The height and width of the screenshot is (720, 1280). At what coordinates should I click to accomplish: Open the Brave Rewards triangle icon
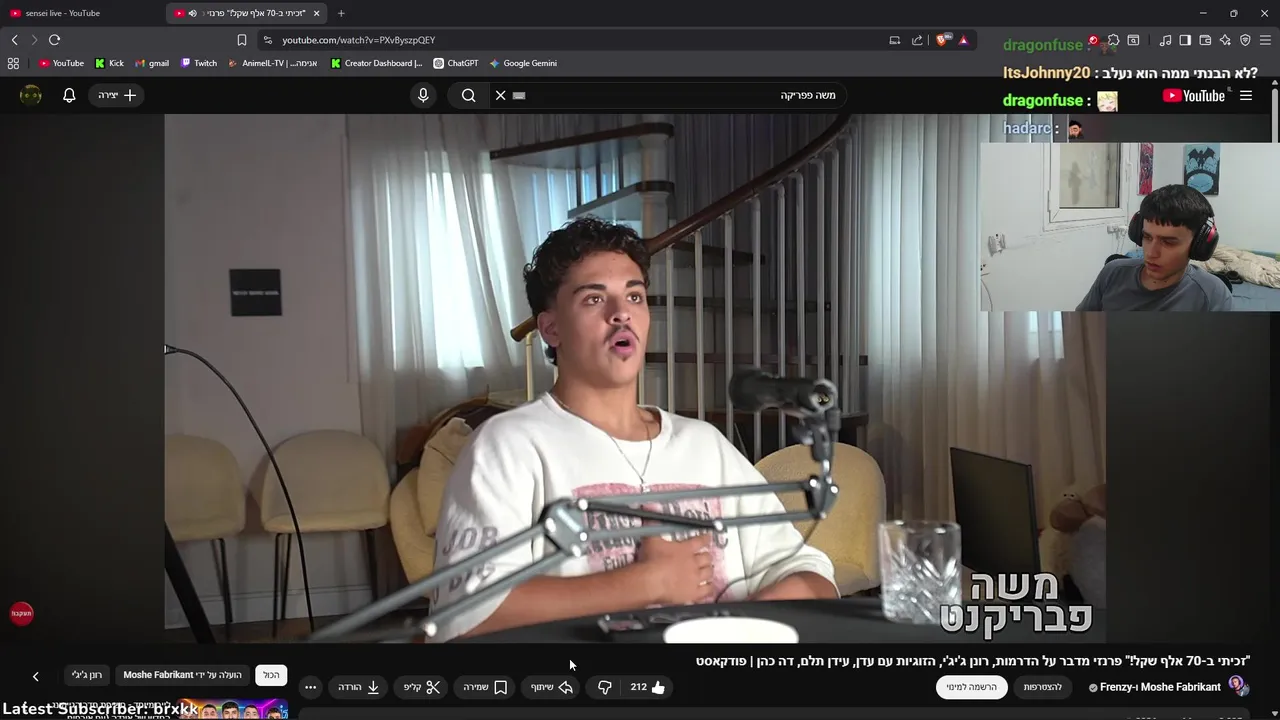click(x=963, y=40)
